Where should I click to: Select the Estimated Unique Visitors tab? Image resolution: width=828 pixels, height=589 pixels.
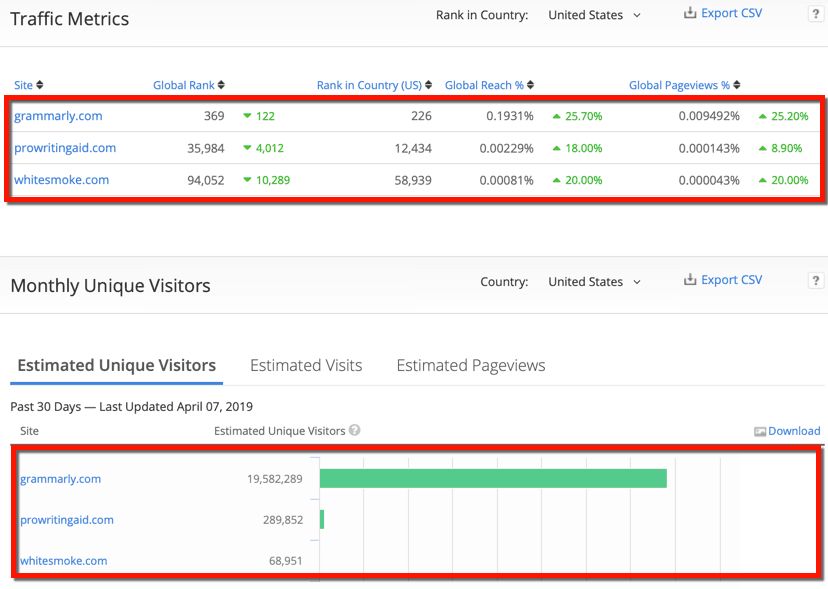(117, 366)
